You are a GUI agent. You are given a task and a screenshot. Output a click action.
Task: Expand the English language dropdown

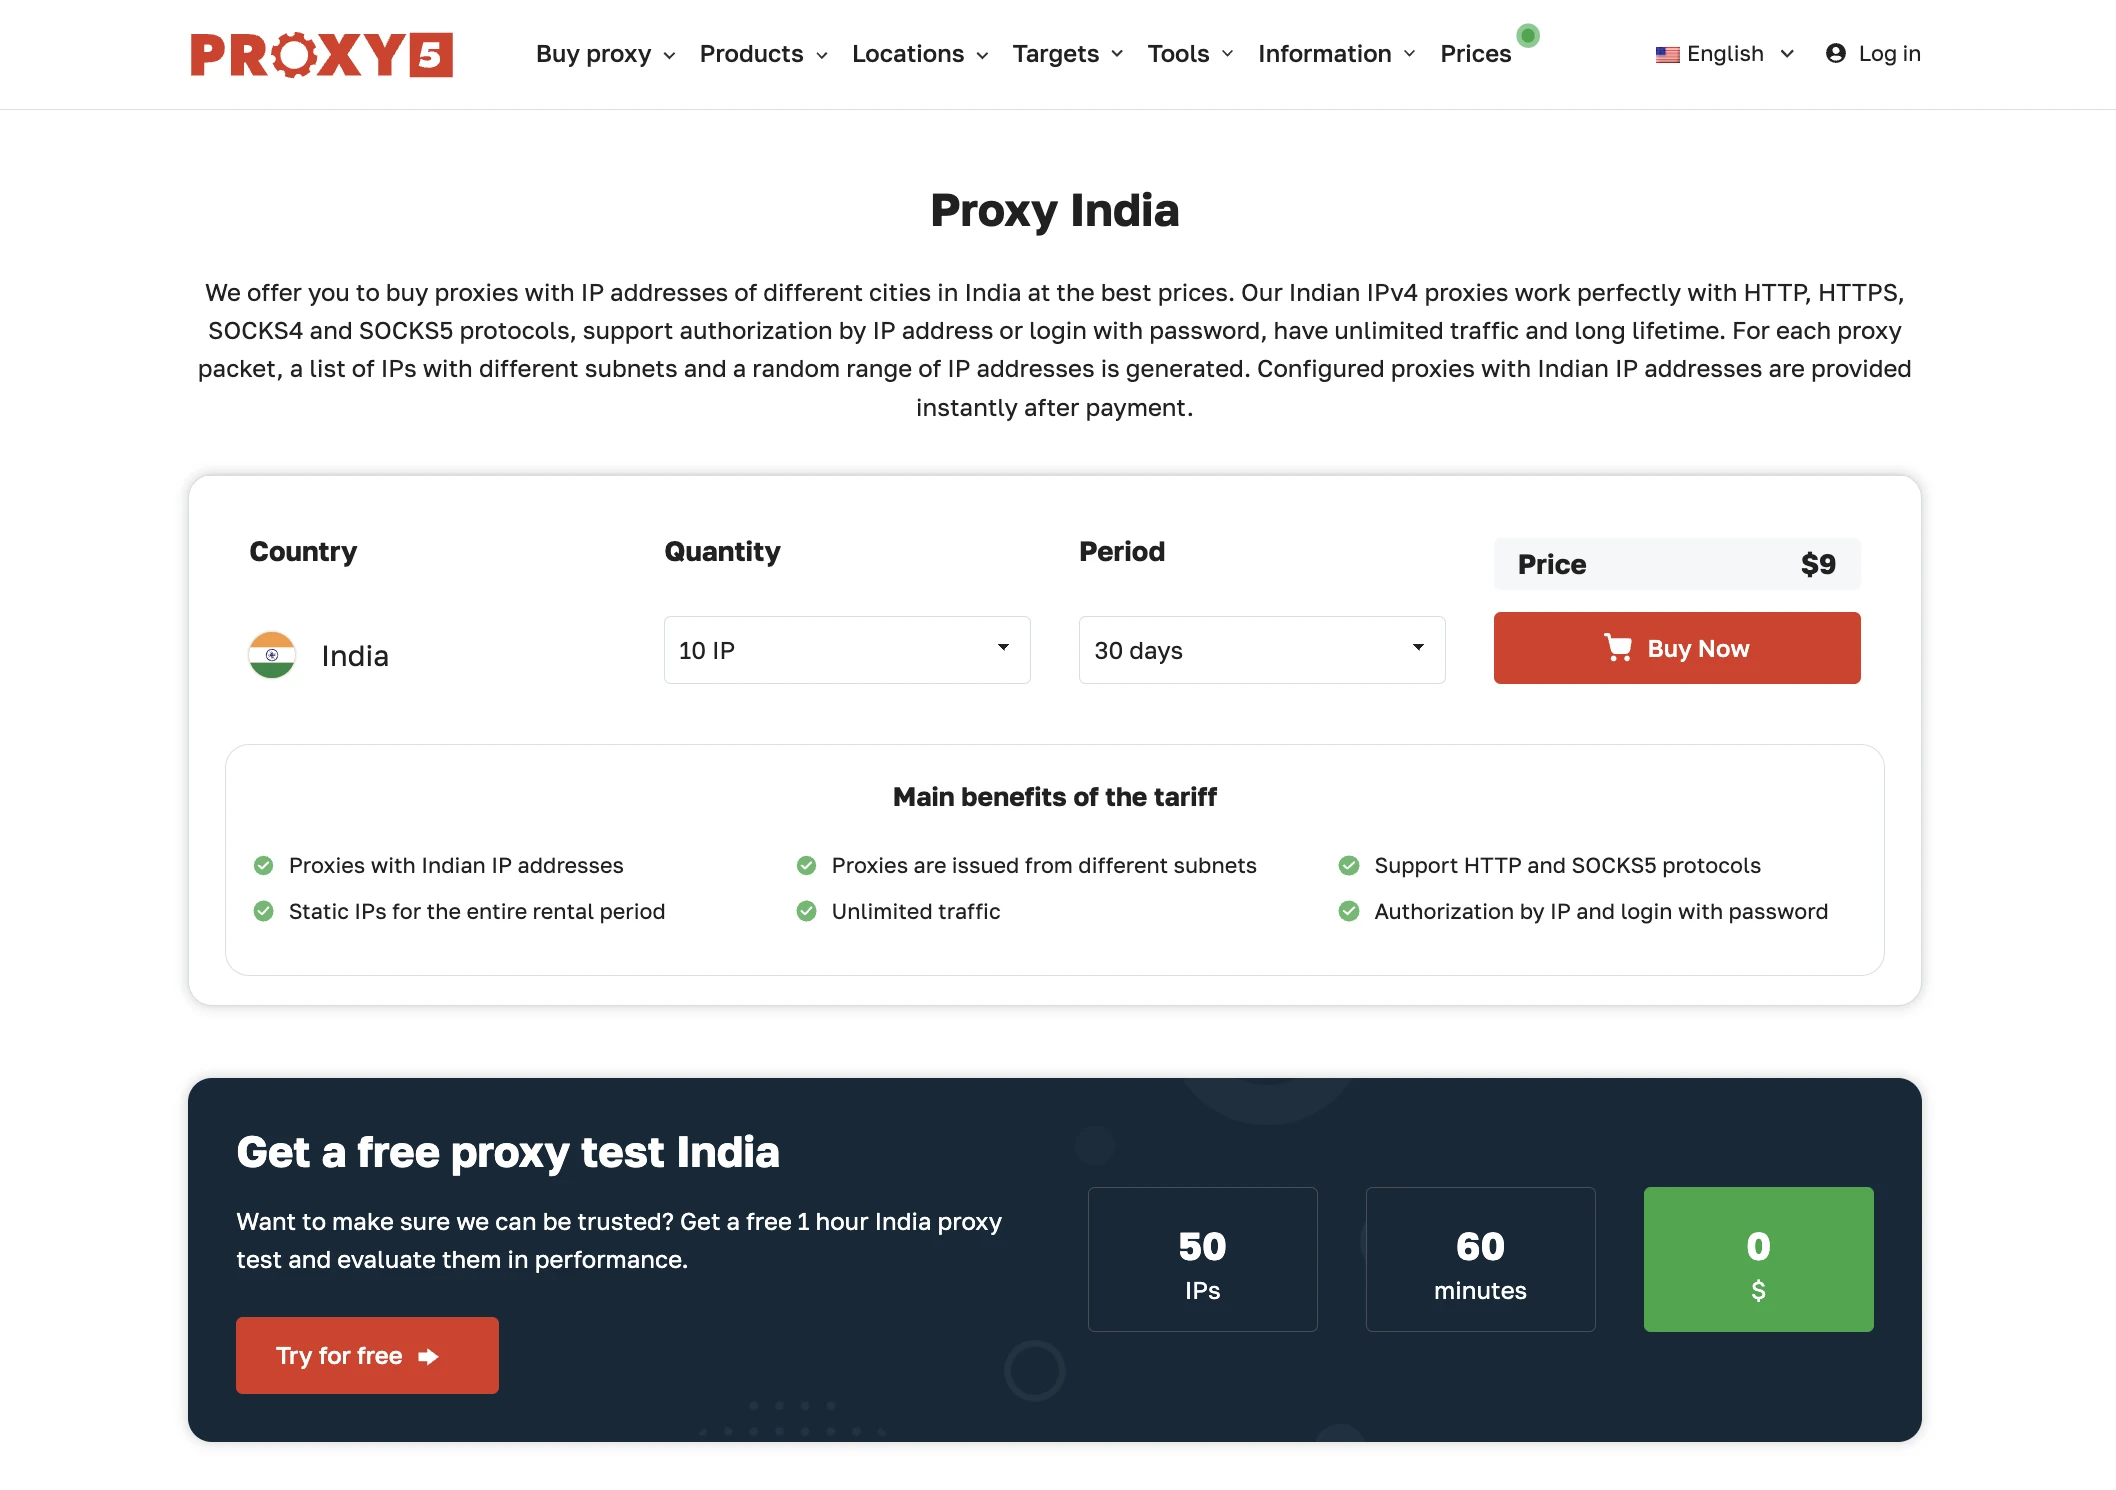click(x=1725, y=54)
